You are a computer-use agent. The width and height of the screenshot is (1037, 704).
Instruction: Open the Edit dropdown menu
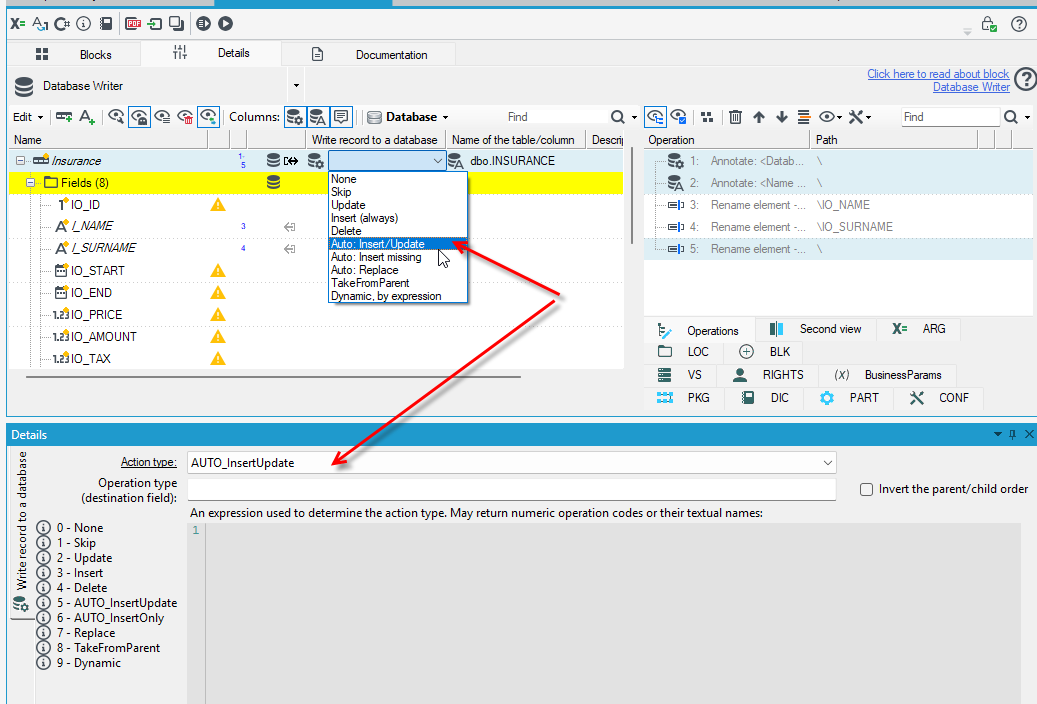(28, 117)
